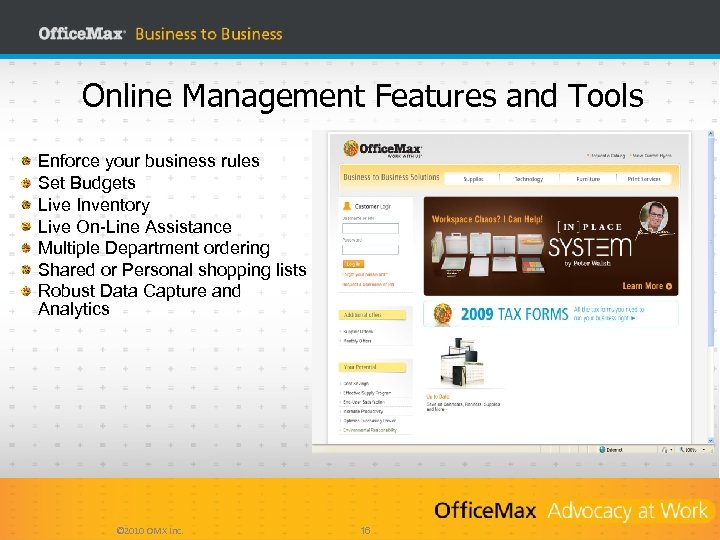This screenshot has height=540, width=720.
Task: Click the slide title Online Management Features and Tools
Action: [363, 96]
